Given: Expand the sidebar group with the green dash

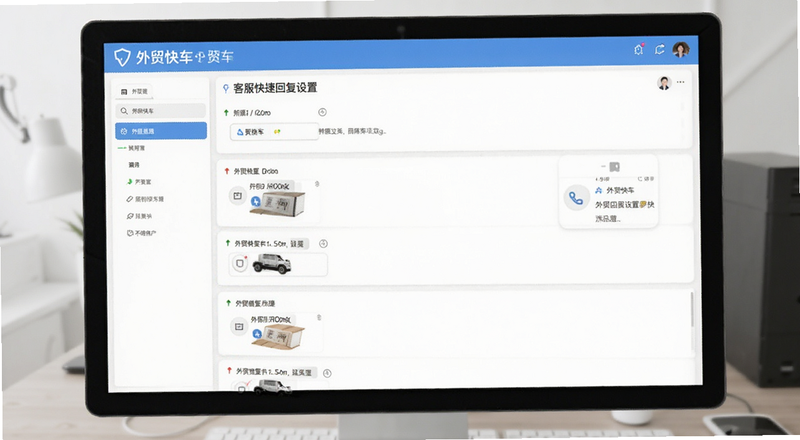Looking at the screenshot, I should (131, 148).
